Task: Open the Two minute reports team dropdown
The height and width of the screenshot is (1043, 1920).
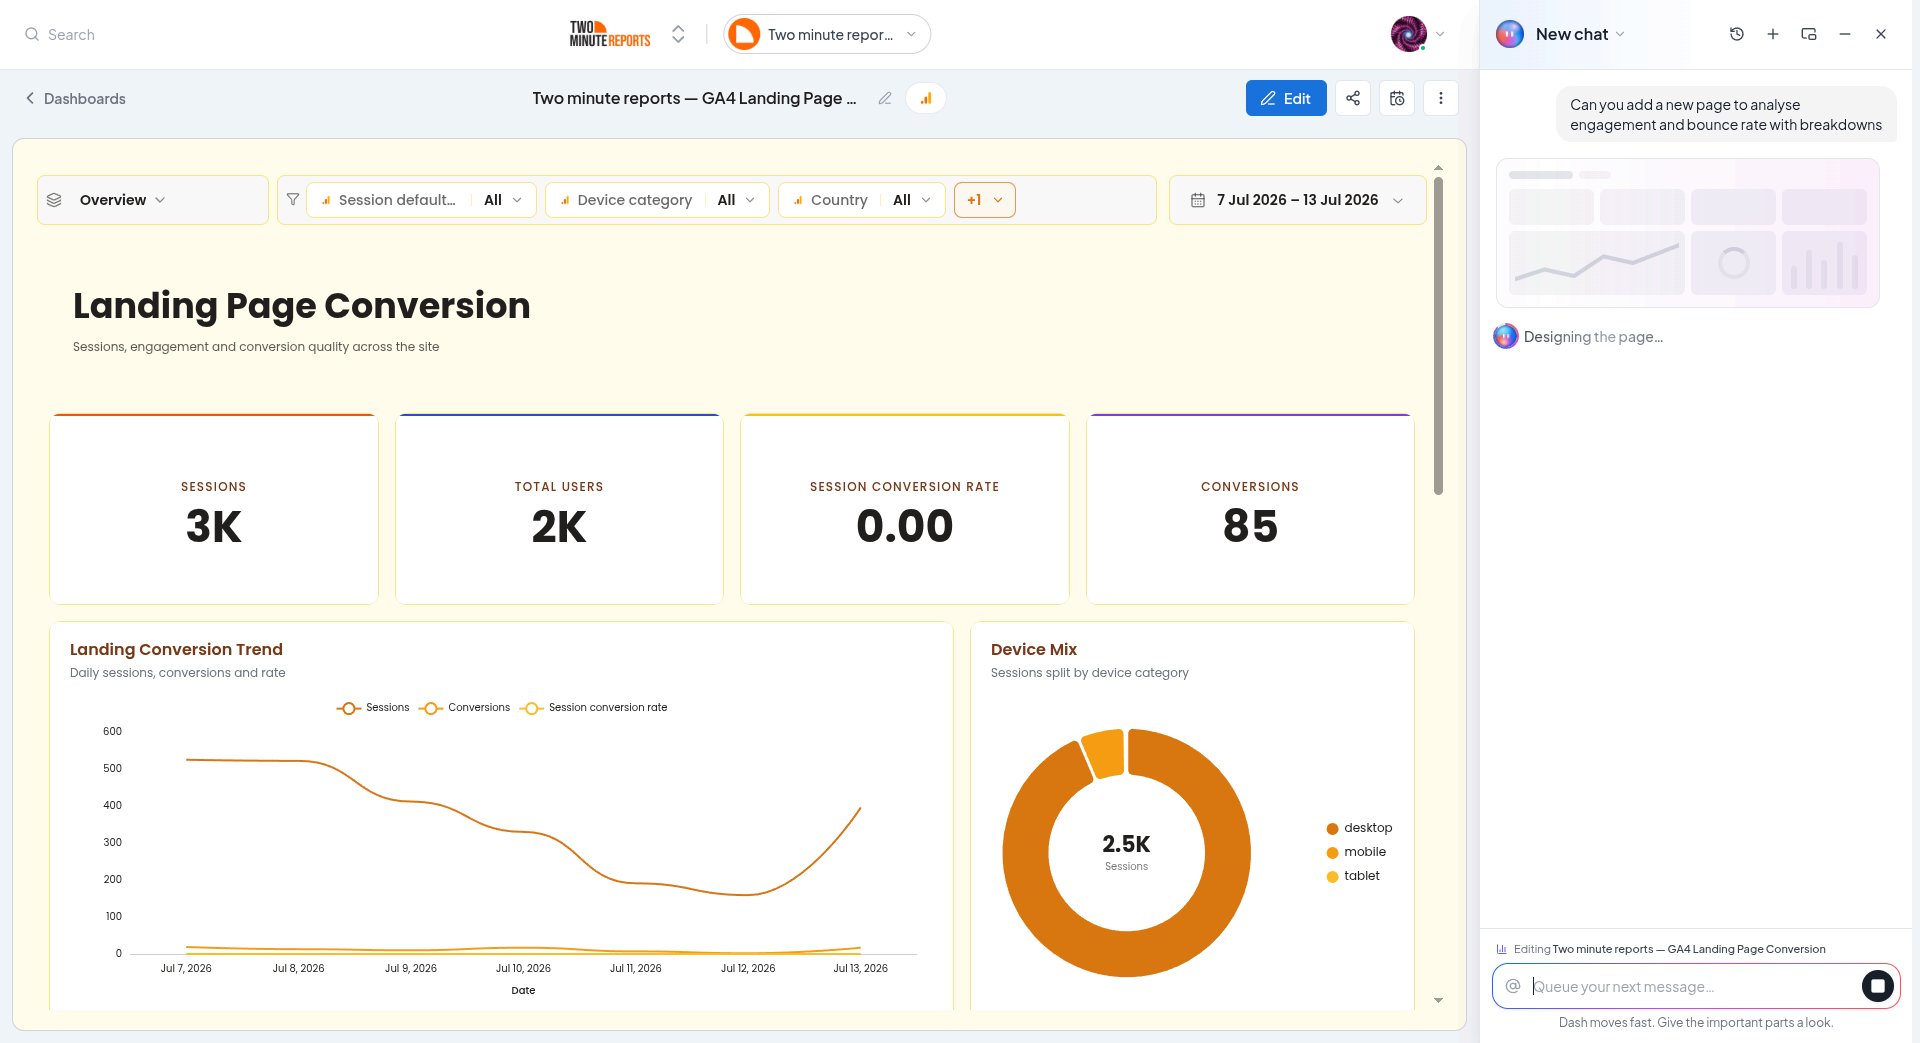Action: [x=827, y=34]
